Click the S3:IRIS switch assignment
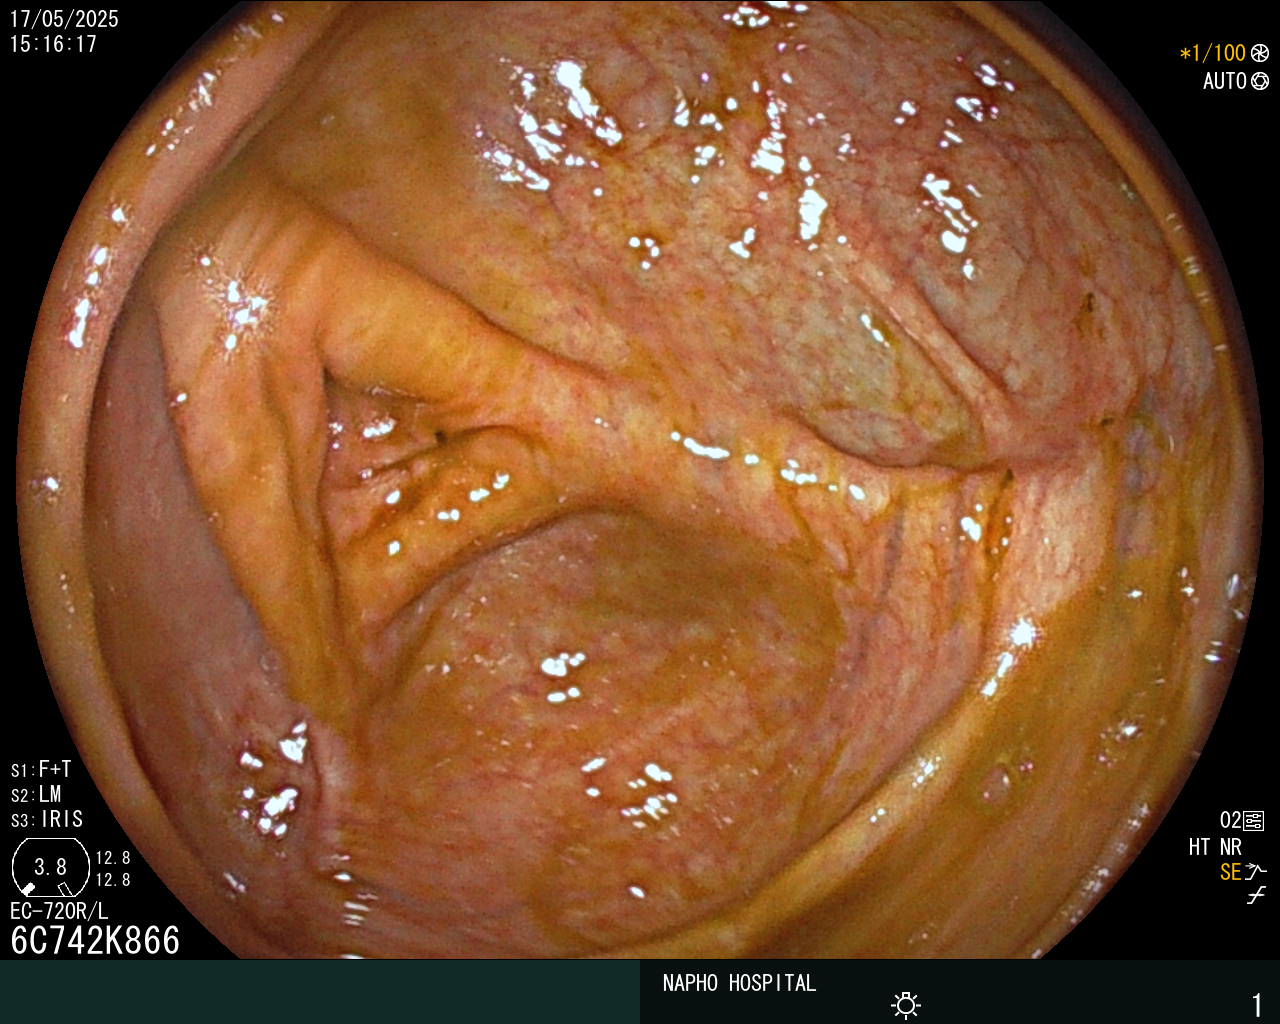The height and width of the screenshot is (1024, 1280). pos(47,819)
